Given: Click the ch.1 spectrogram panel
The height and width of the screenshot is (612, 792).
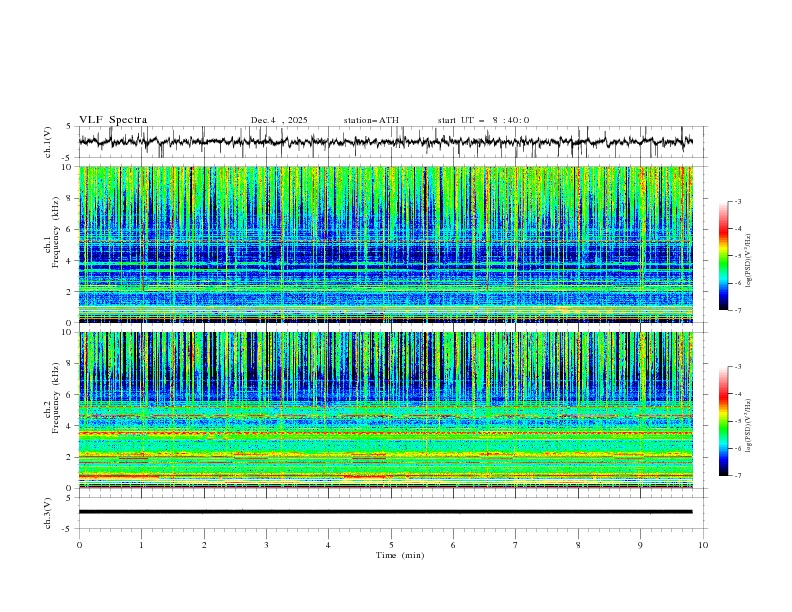Looking at the screenshot, I should click(385, 244).
